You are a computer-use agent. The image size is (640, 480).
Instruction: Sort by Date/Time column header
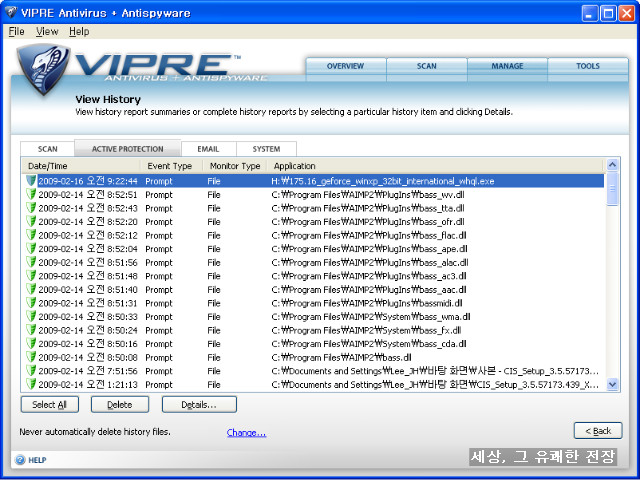point(81,166)
